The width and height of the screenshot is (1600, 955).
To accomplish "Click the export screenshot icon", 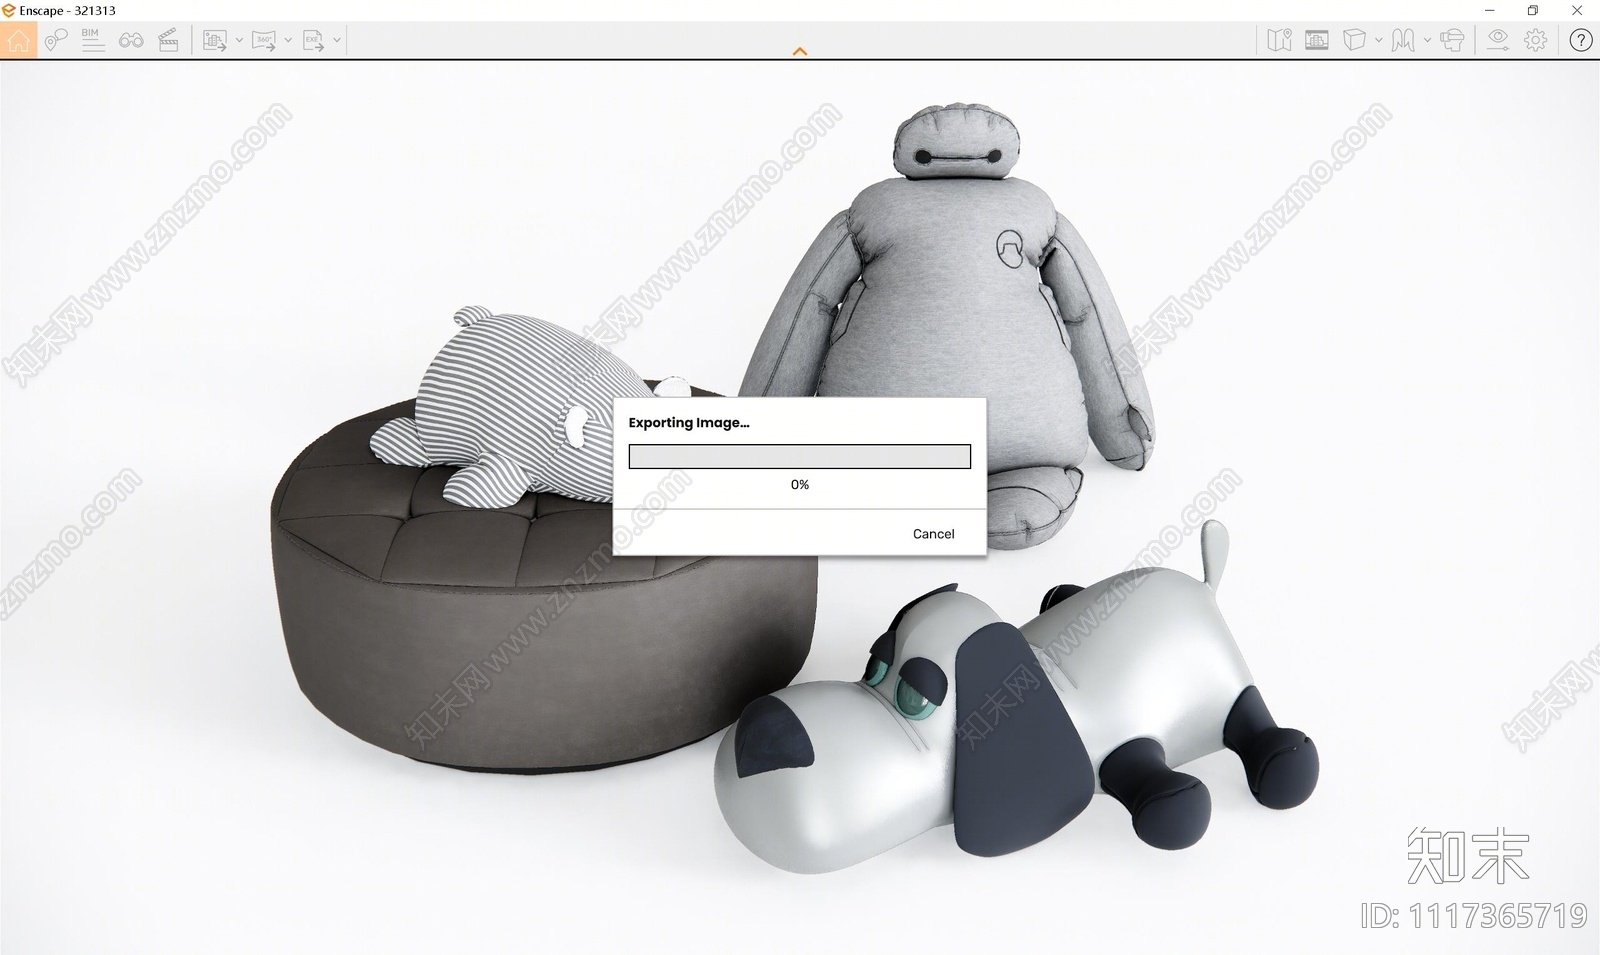I will (x=214, y=40).
